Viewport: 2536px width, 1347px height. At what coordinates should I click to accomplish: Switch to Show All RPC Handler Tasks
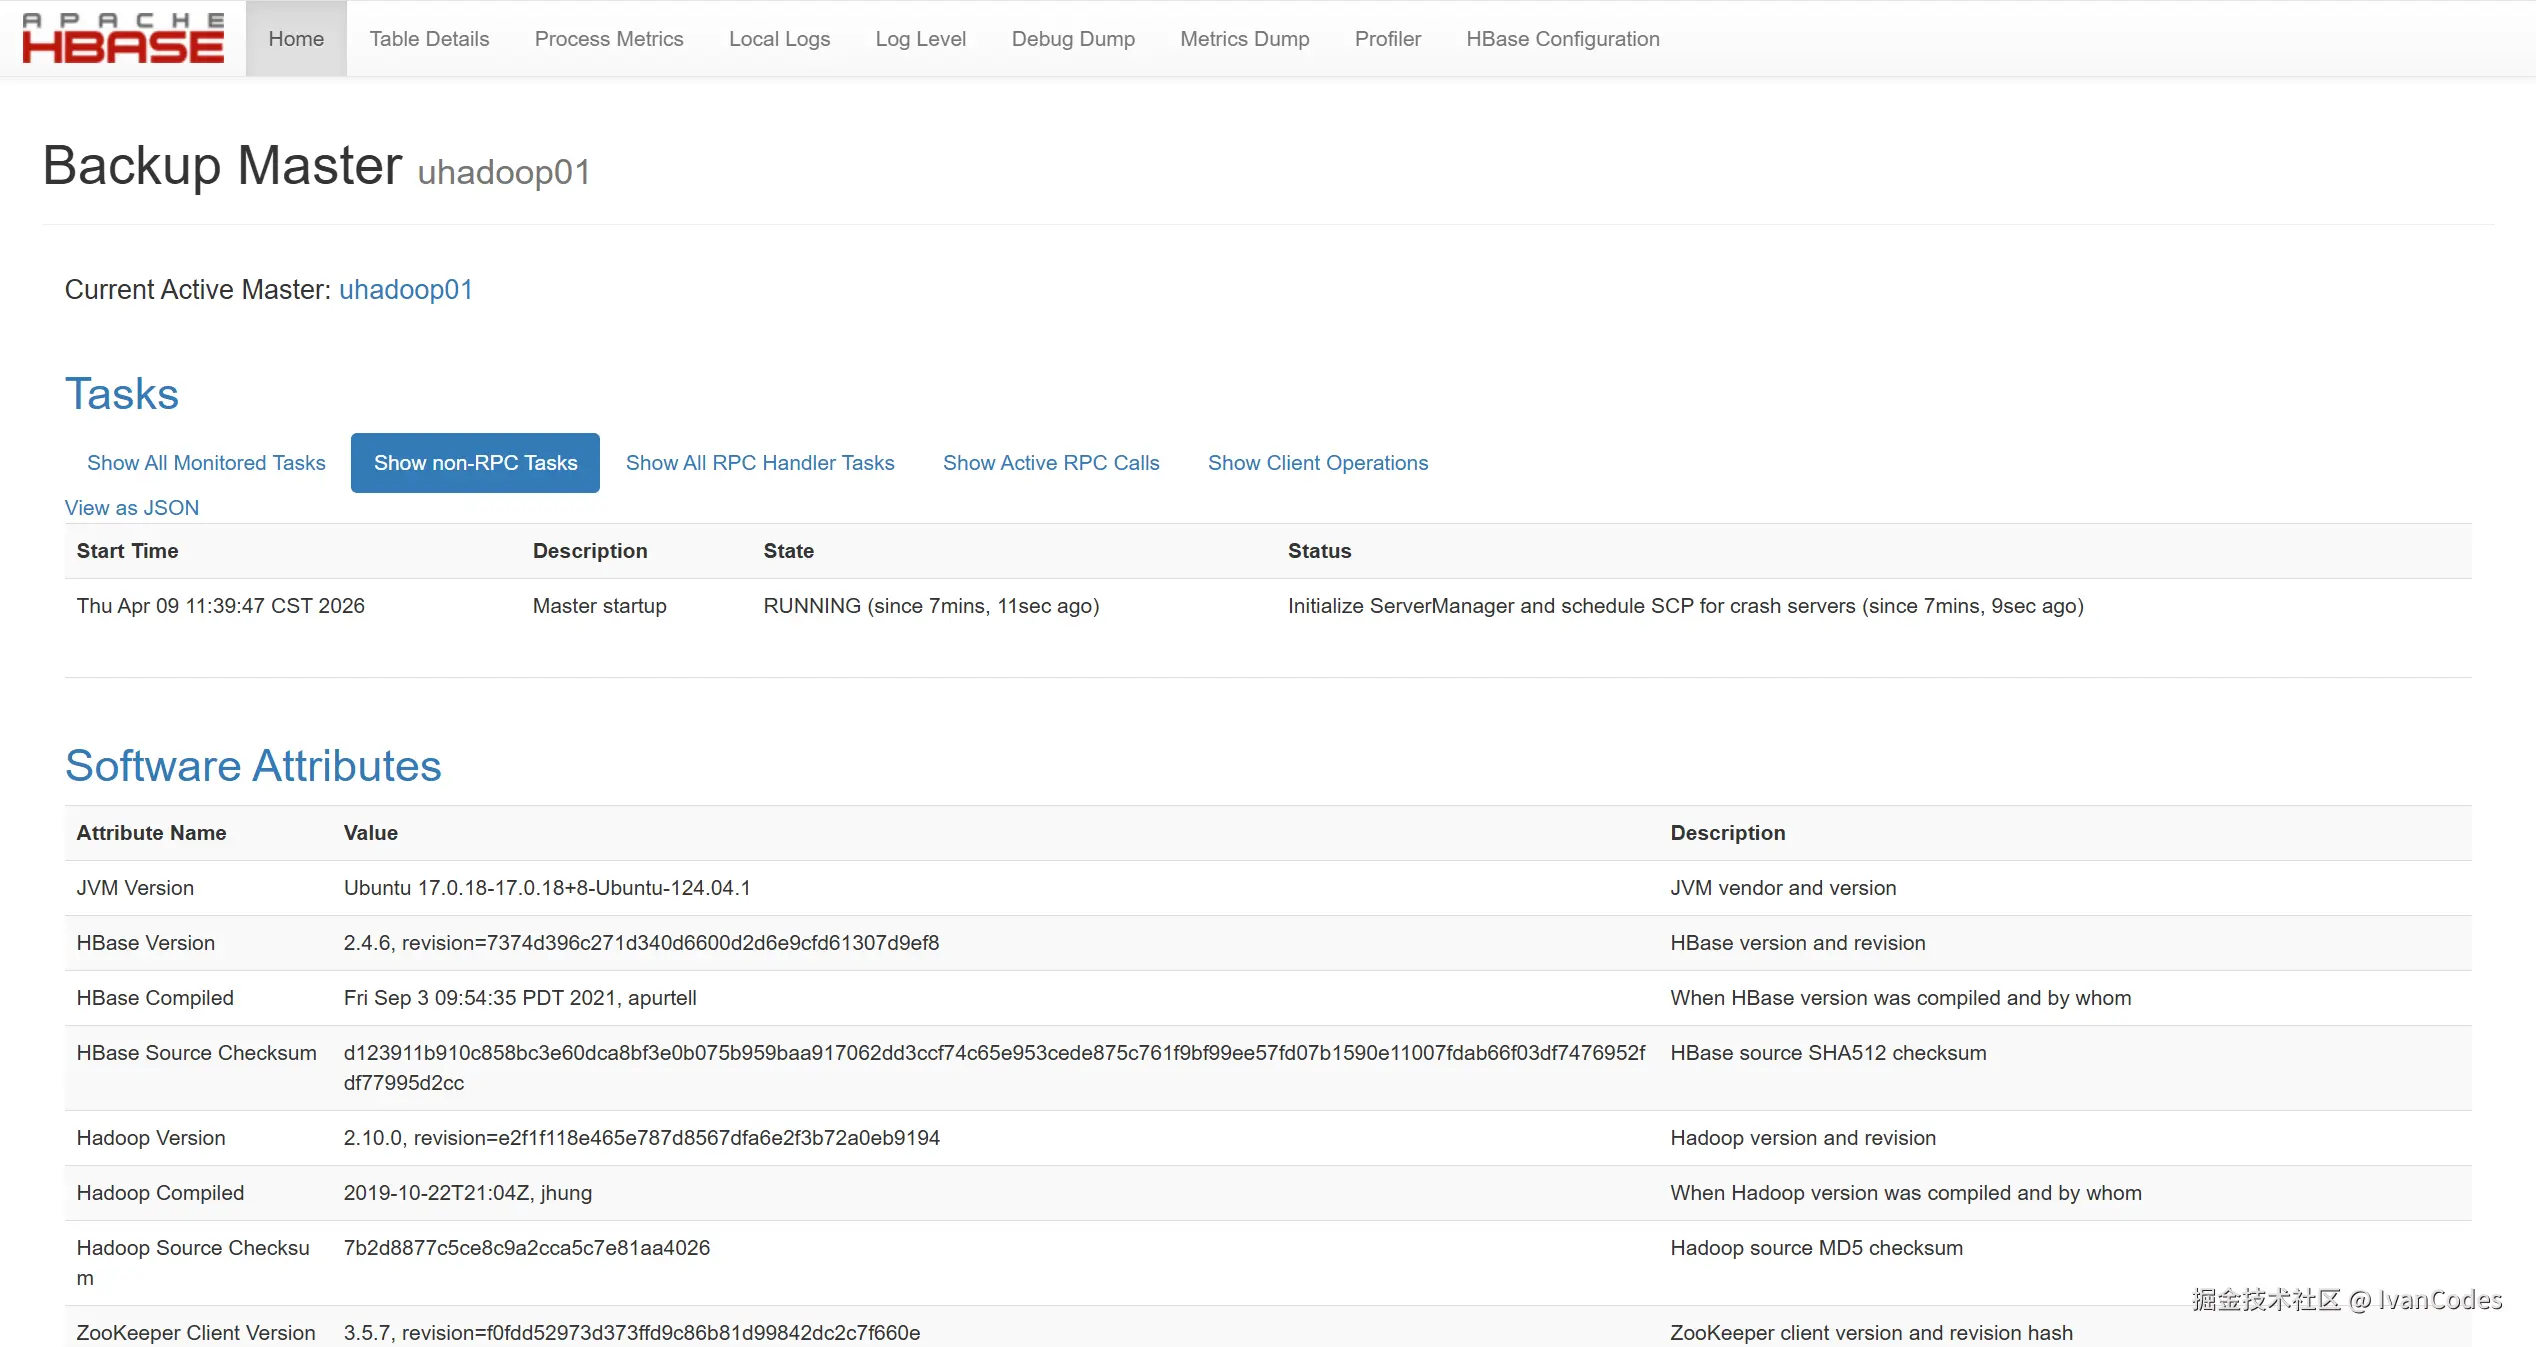[760, 463]
